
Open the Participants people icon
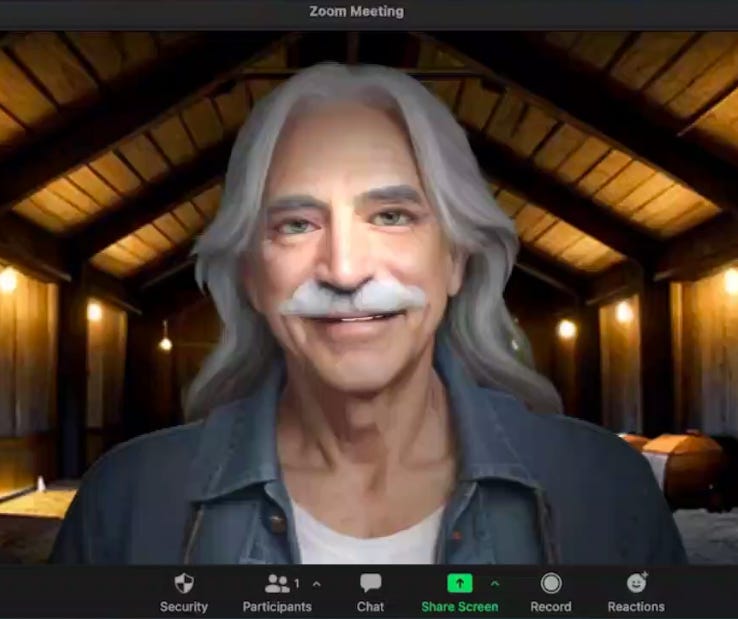click(277, 584)
